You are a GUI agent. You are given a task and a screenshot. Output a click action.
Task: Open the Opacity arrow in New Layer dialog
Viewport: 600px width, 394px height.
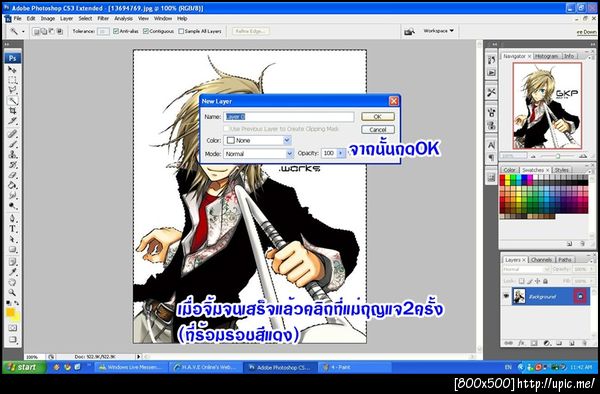pos(341,153)
